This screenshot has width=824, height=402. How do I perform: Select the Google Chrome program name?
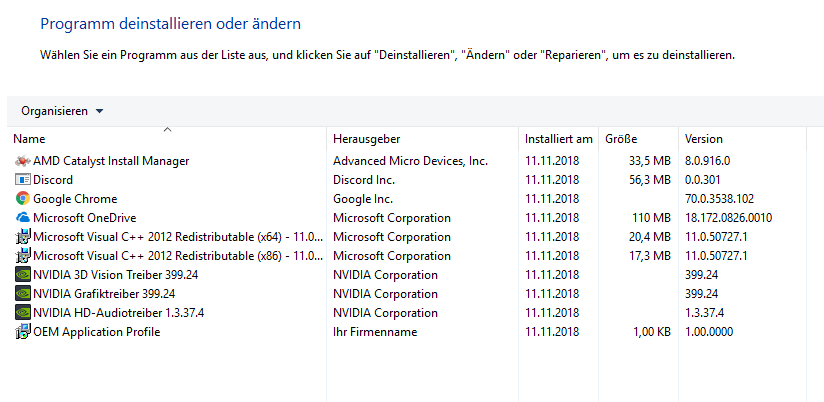point(75,199)
